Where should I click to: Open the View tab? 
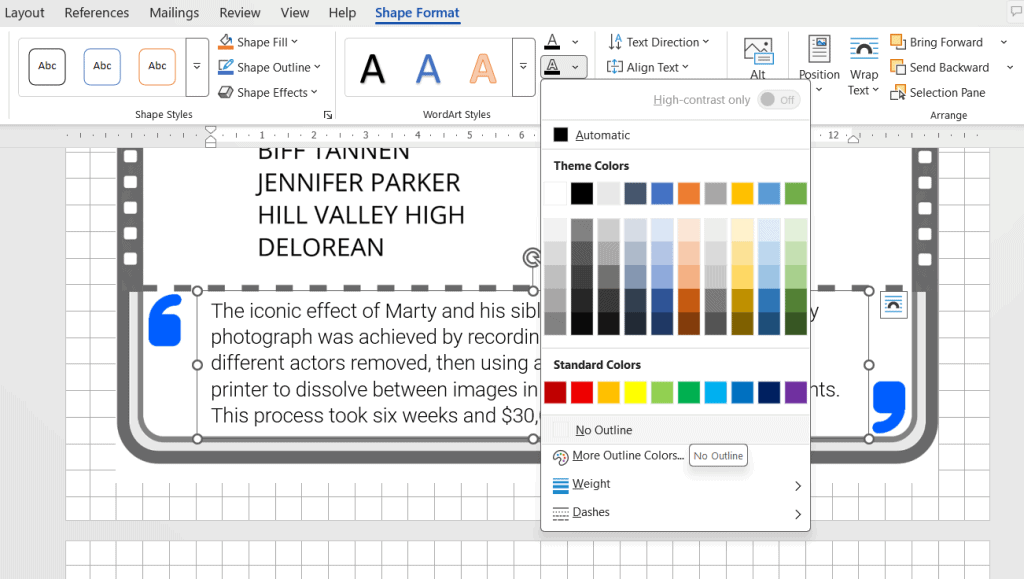295,12
